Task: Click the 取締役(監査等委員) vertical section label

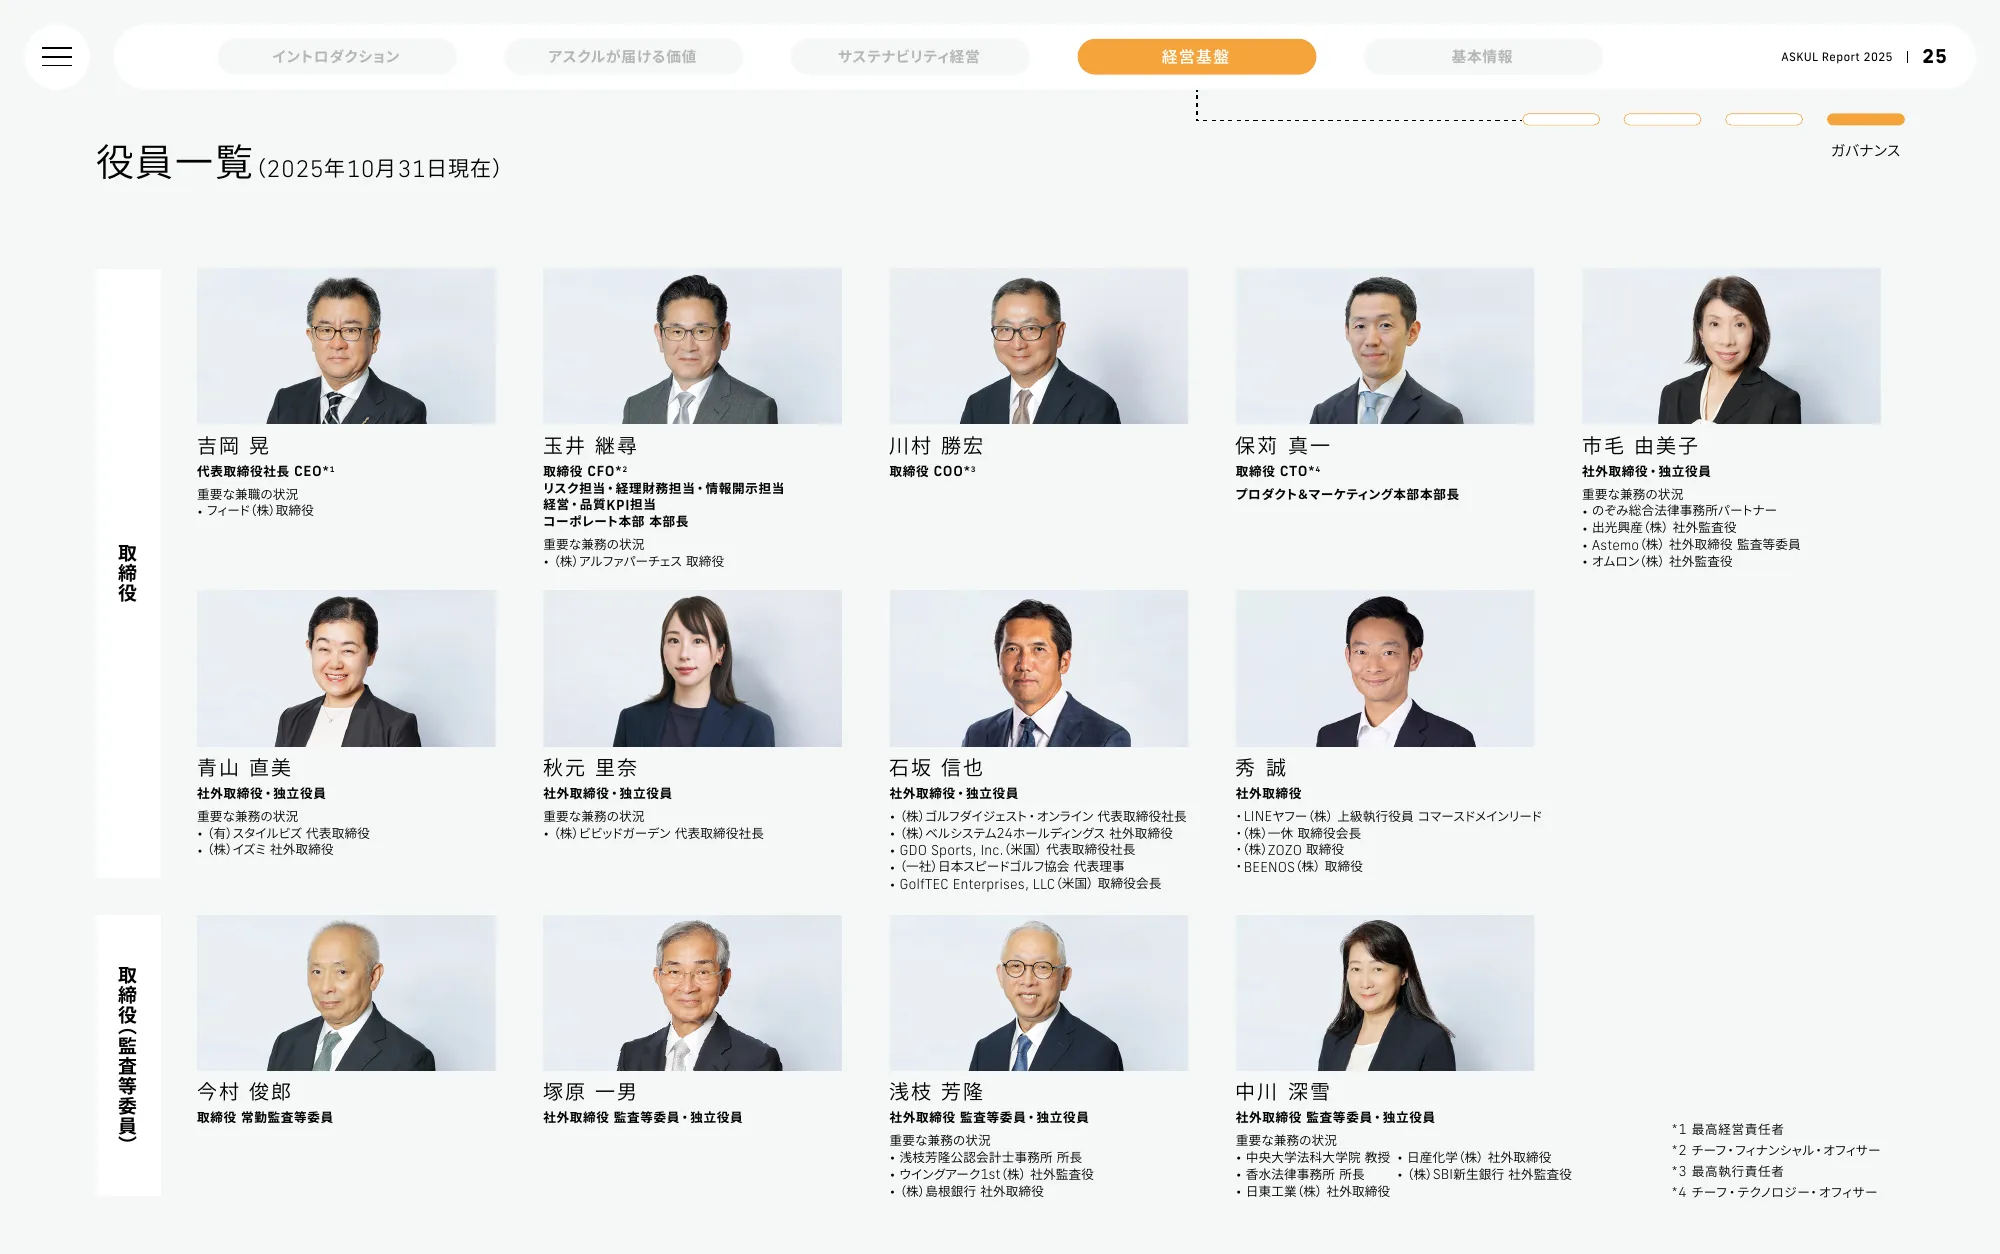Action: [128, 1054]
